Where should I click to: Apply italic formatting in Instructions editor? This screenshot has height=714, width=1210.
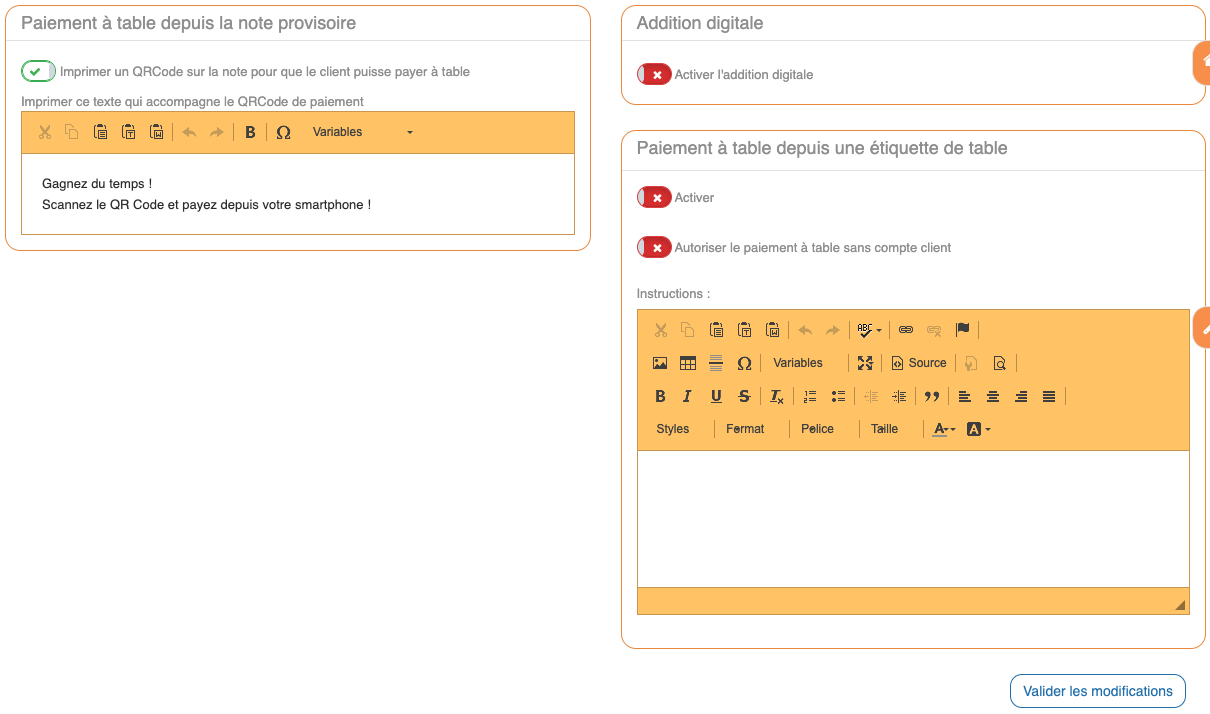[x=688, y=396]
